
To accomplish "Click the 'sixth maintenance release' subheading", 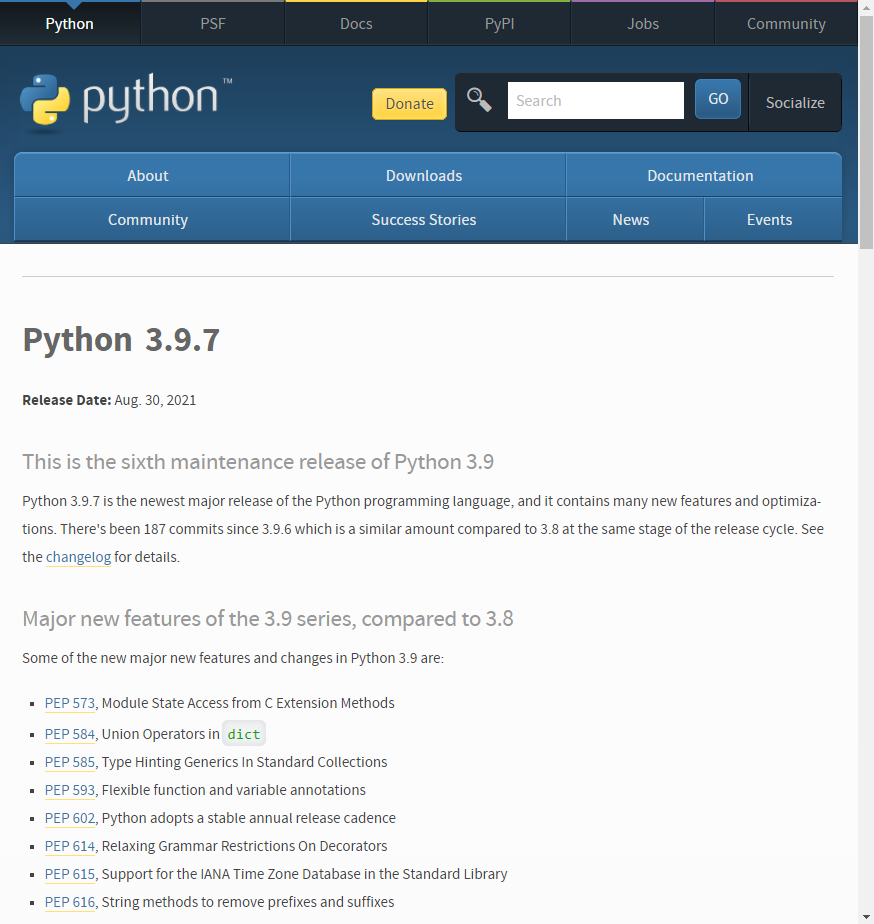I will click(x=258, y=461).
